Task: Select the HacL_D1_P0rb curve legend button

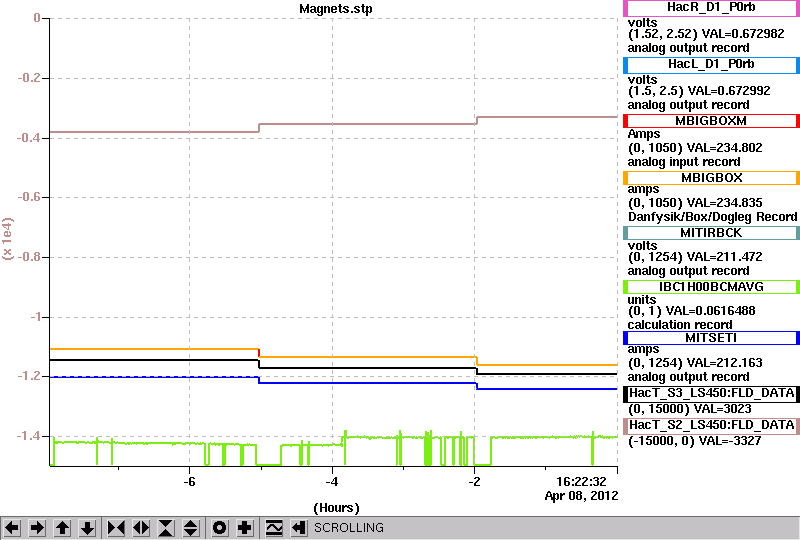Action: (x=711, y=65)
